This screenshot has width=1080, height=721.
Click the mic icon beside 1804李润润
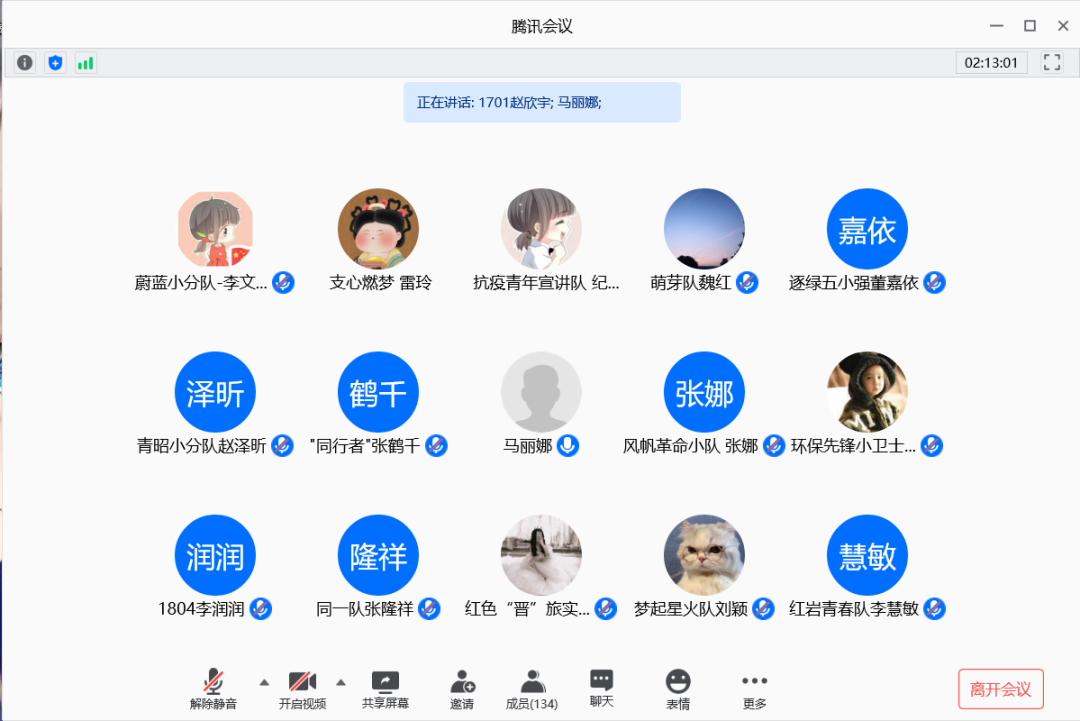point(261,609)
